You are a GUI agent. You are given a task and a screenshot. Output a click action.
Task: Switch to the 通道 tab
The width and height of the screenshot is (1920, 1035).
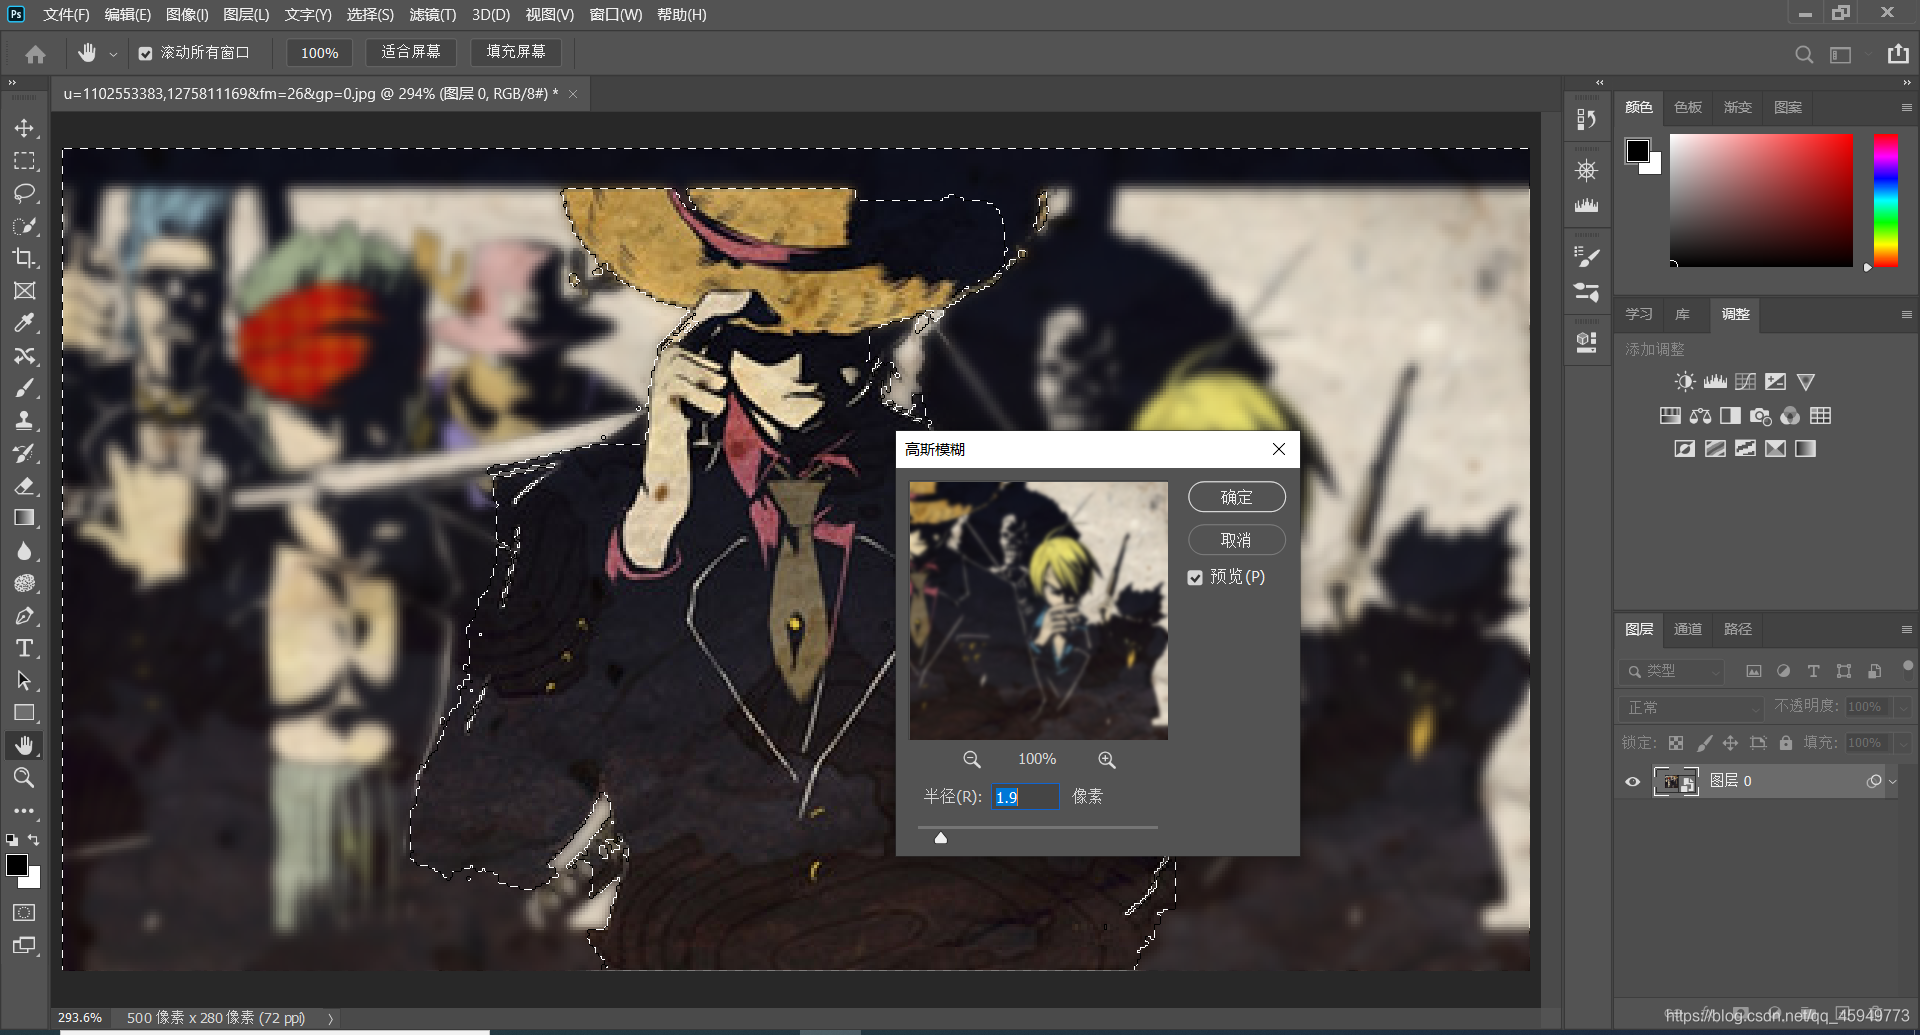pyautogui.click(x=1688, y=629)
